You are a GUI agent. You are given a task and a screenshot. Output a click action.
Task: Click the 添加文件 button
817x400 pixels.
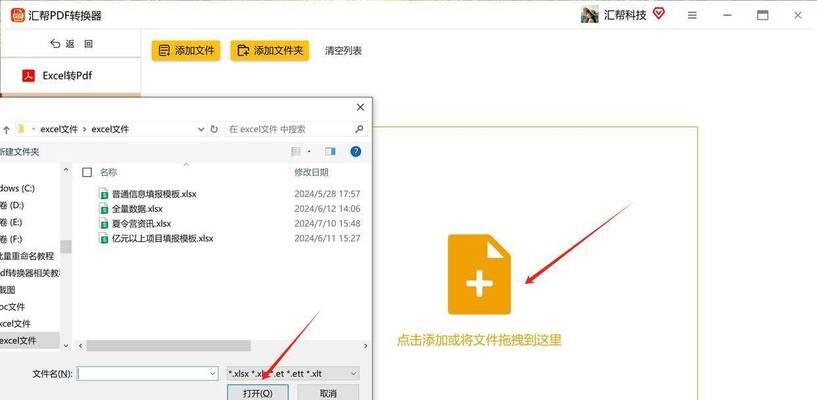[186, 51]
